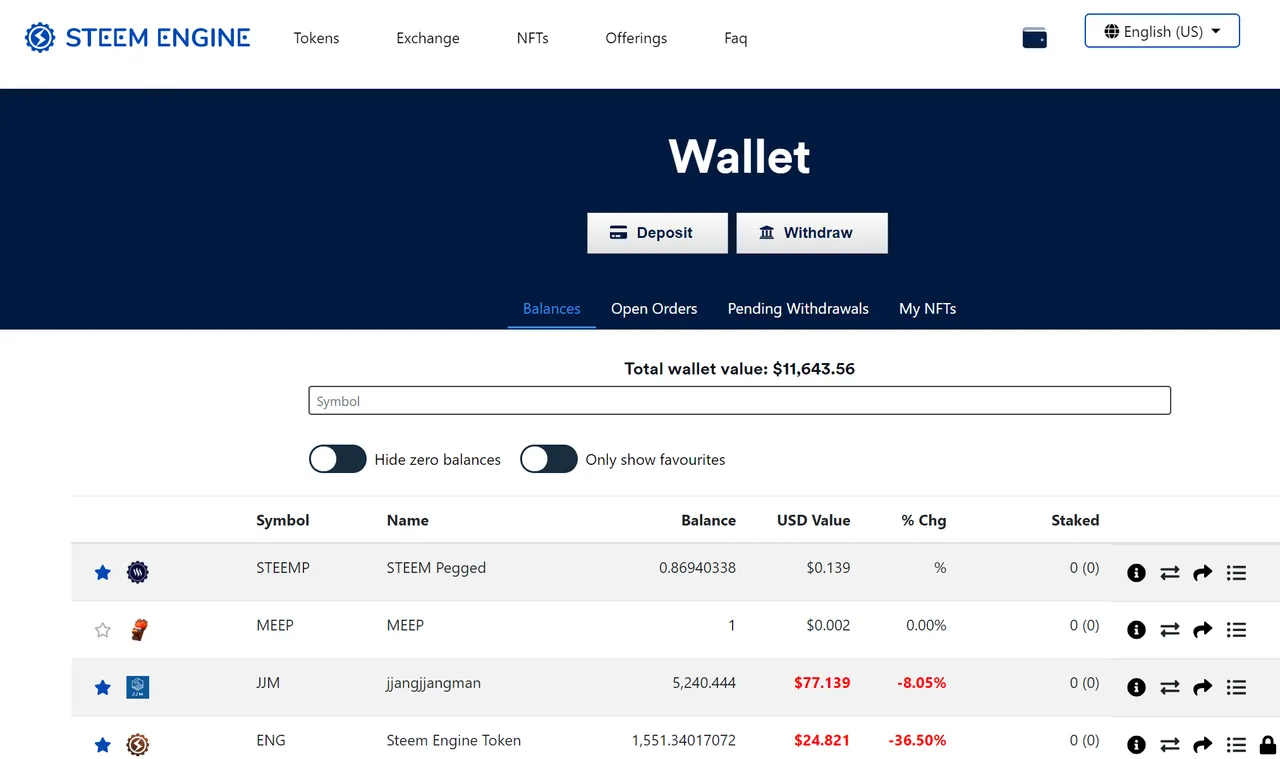This screenshot has width=1280, height=759.
Task: Click the Deposit button
Action: pyautogui.click(x=657, y=233)
